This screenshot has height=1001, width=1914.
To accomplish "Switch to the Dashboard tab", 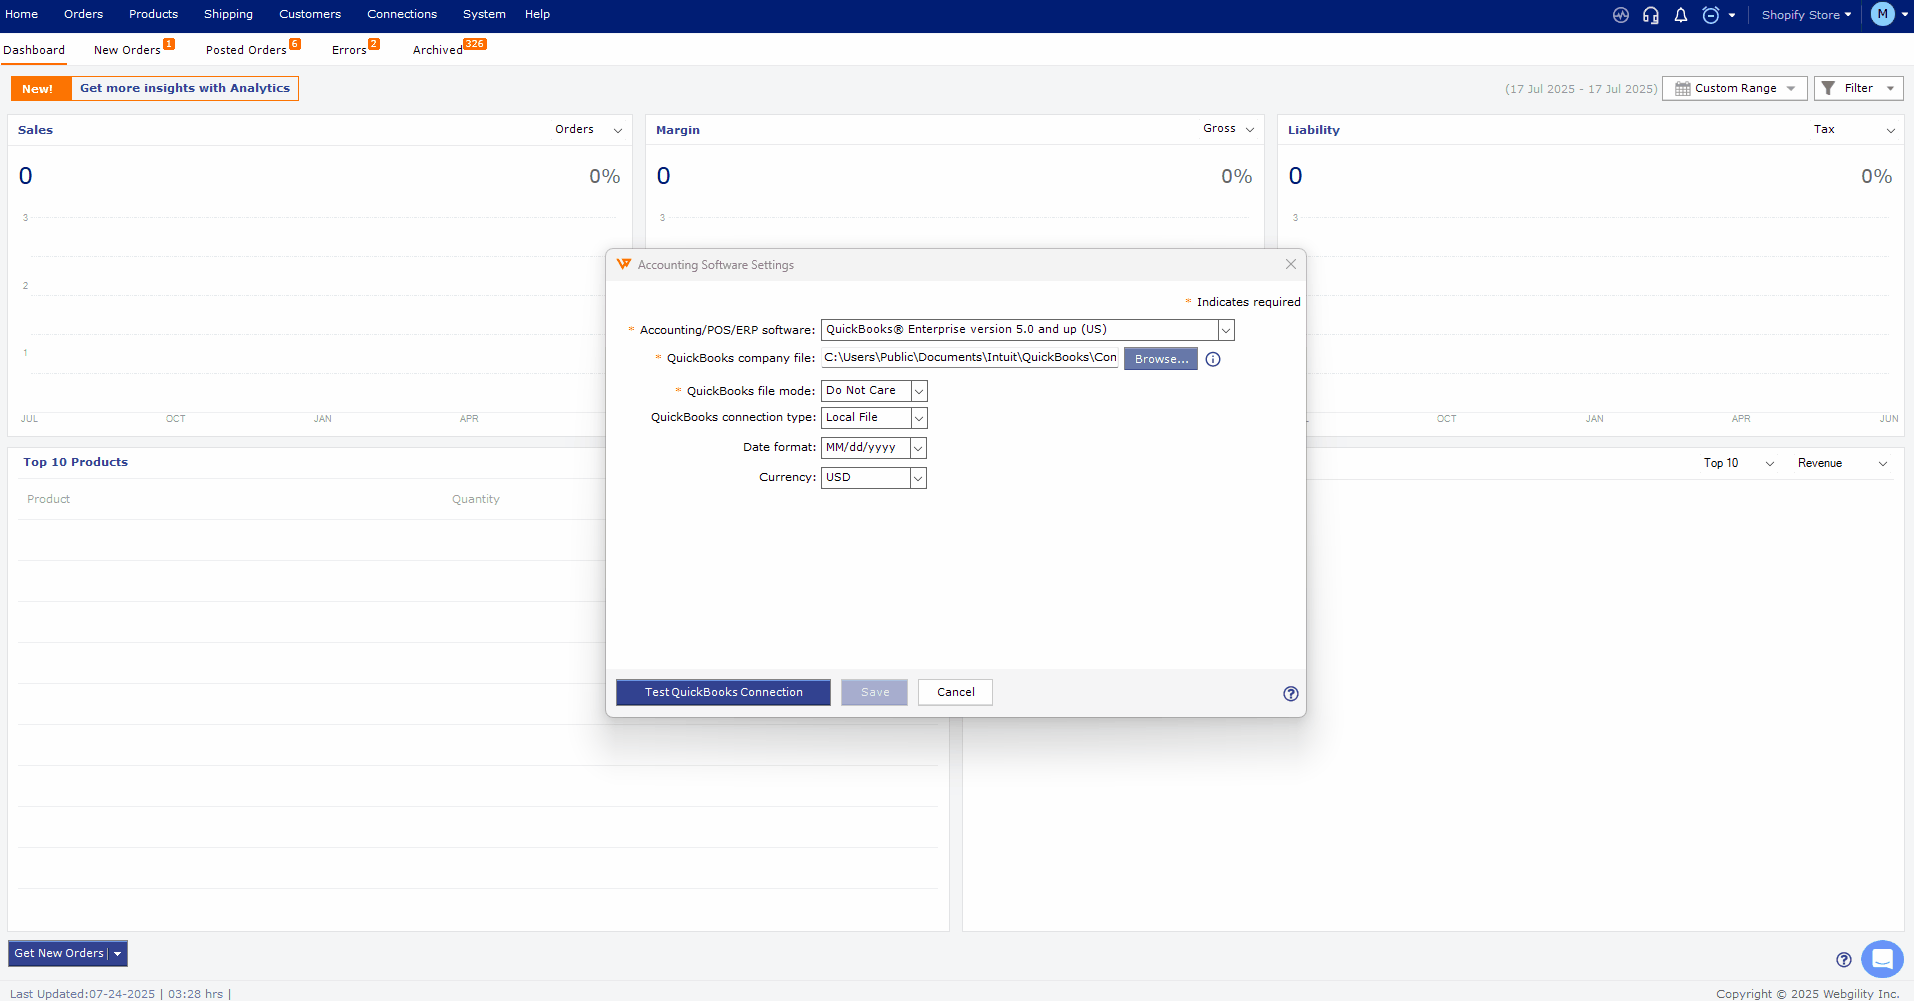I will pyautogui.click(x=34, y=50).
